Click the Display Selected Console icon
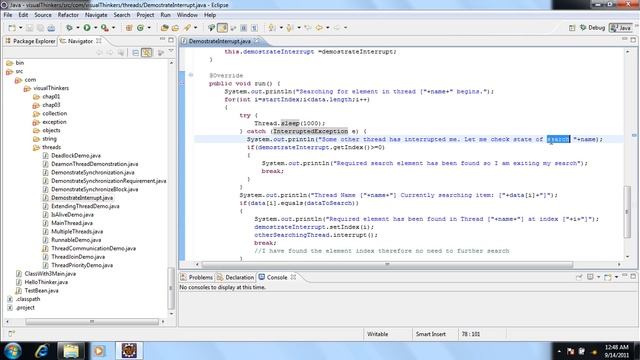Screen dimensions: 640x360 [x=590, y=277]
